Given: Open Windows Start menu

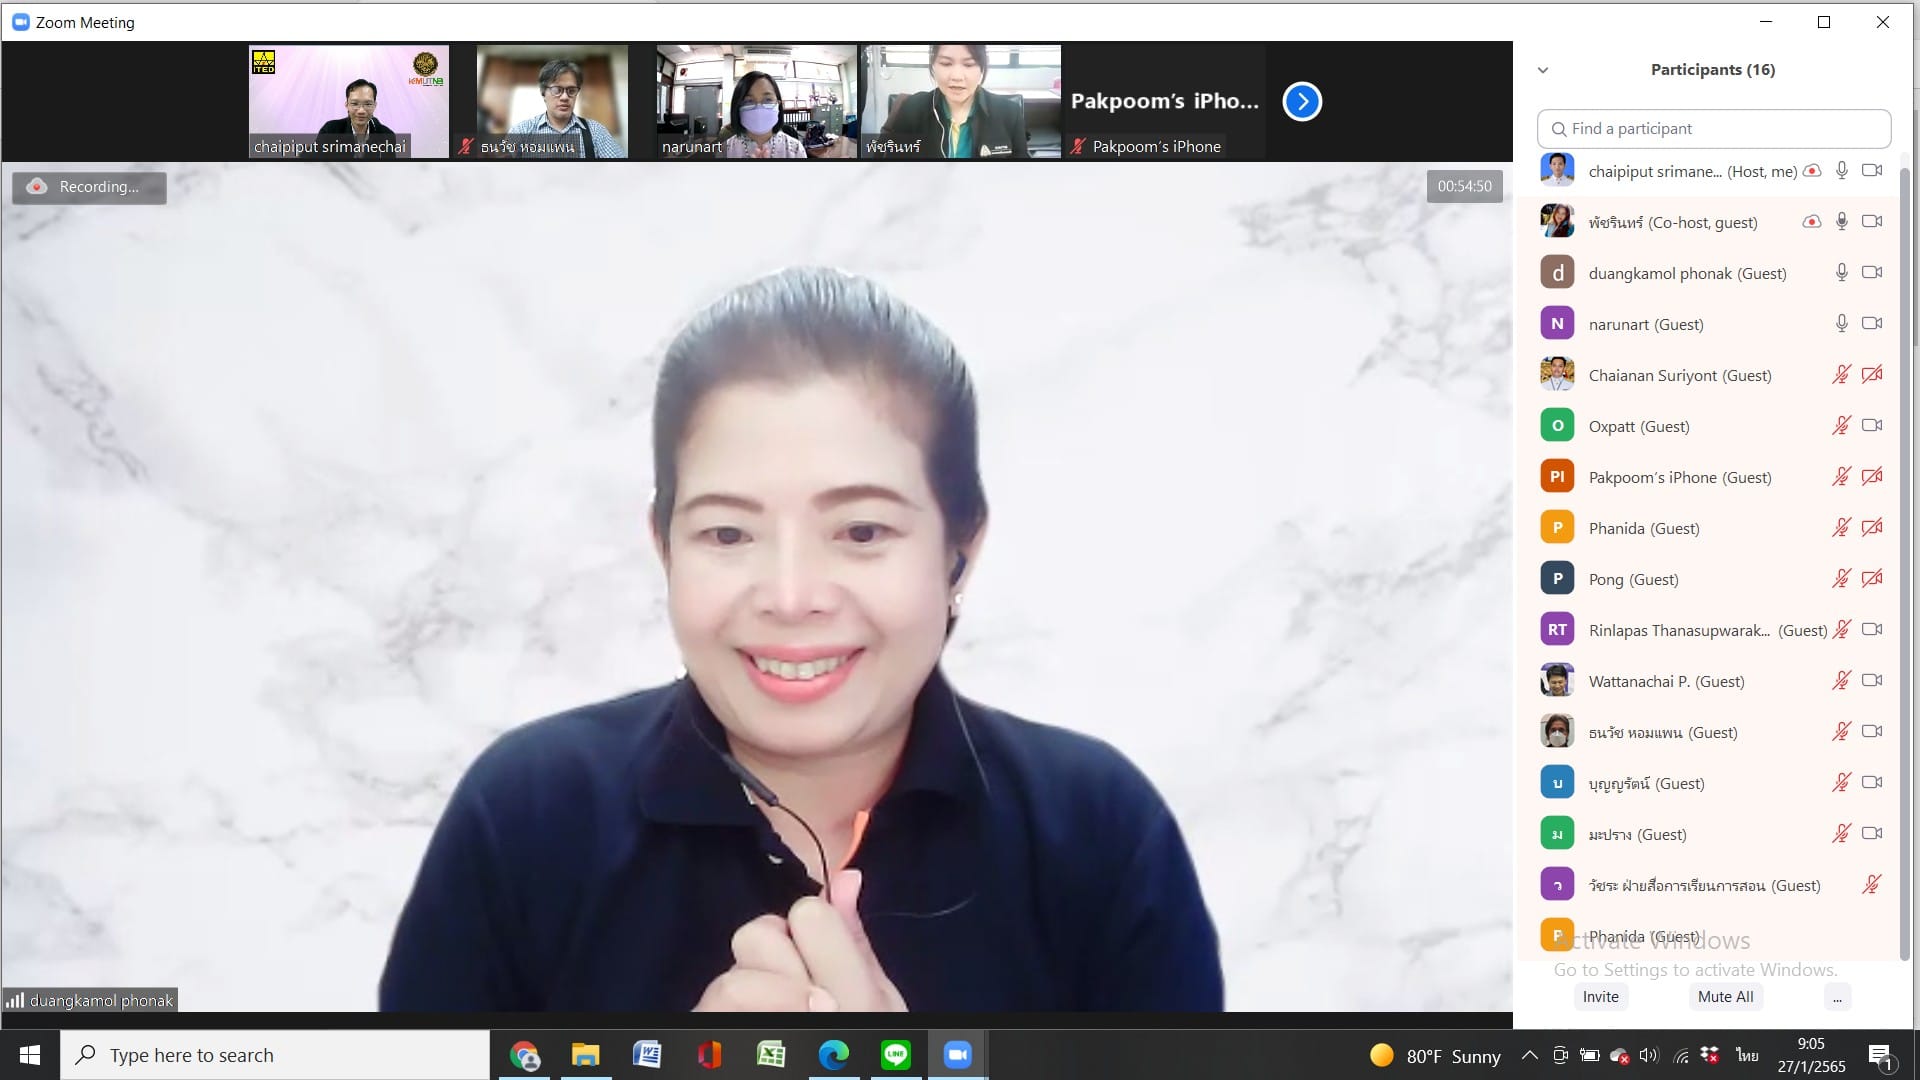Looking at the screenshot, I should [30, 1055].
